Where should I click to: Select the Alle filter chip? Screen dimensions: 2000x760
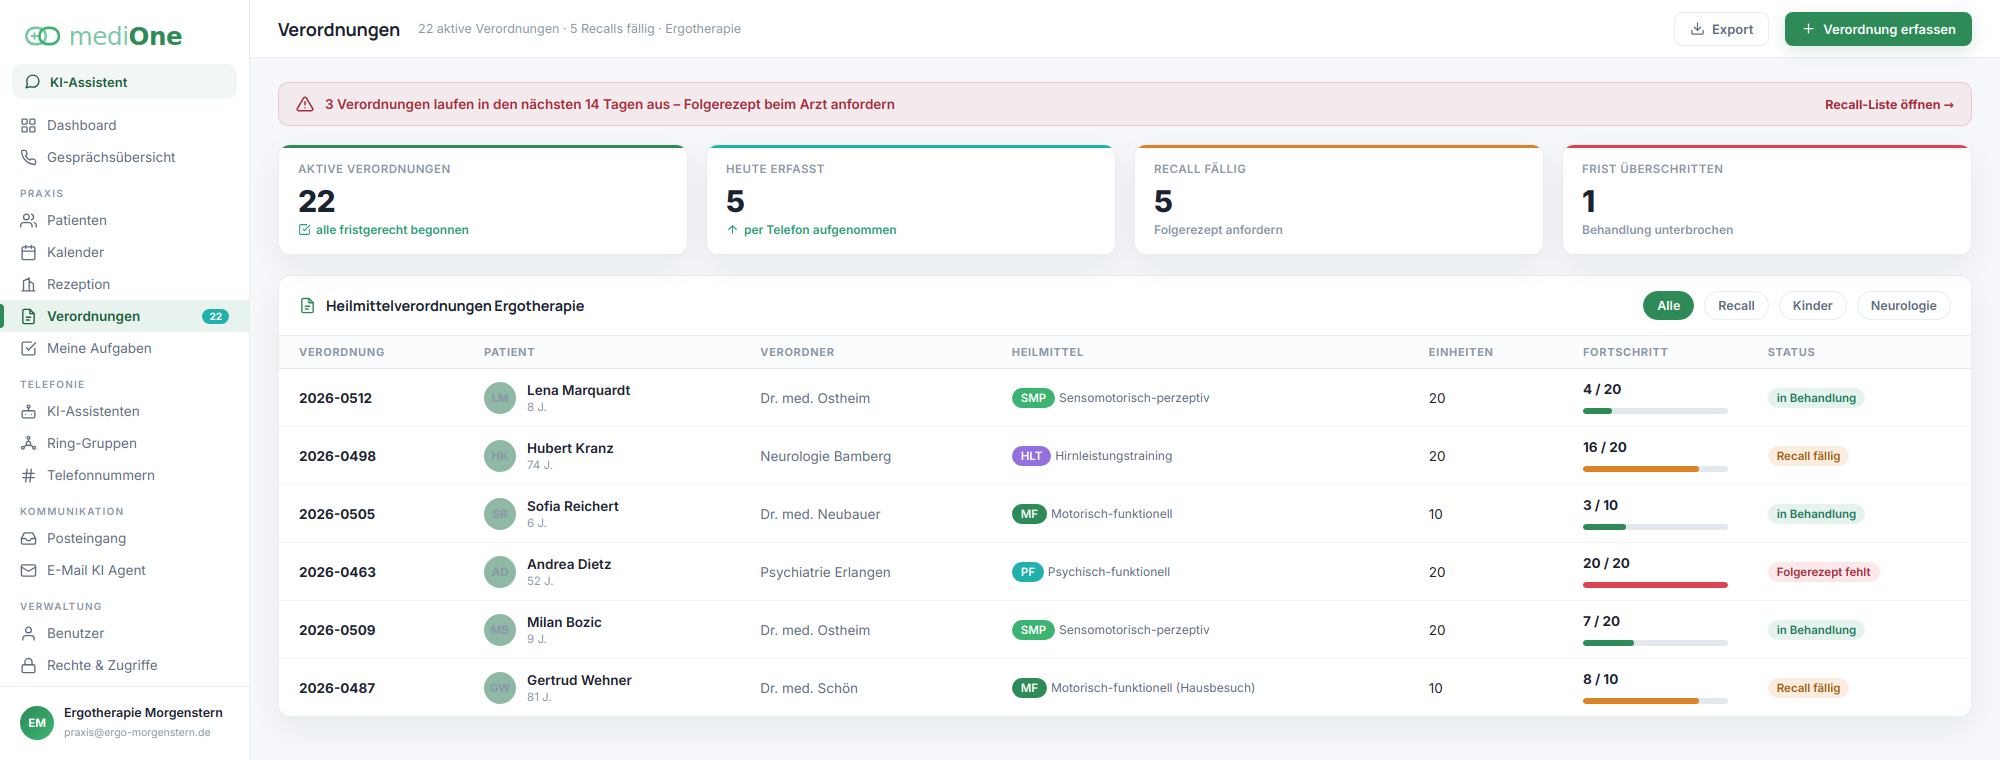point(1668,306)
